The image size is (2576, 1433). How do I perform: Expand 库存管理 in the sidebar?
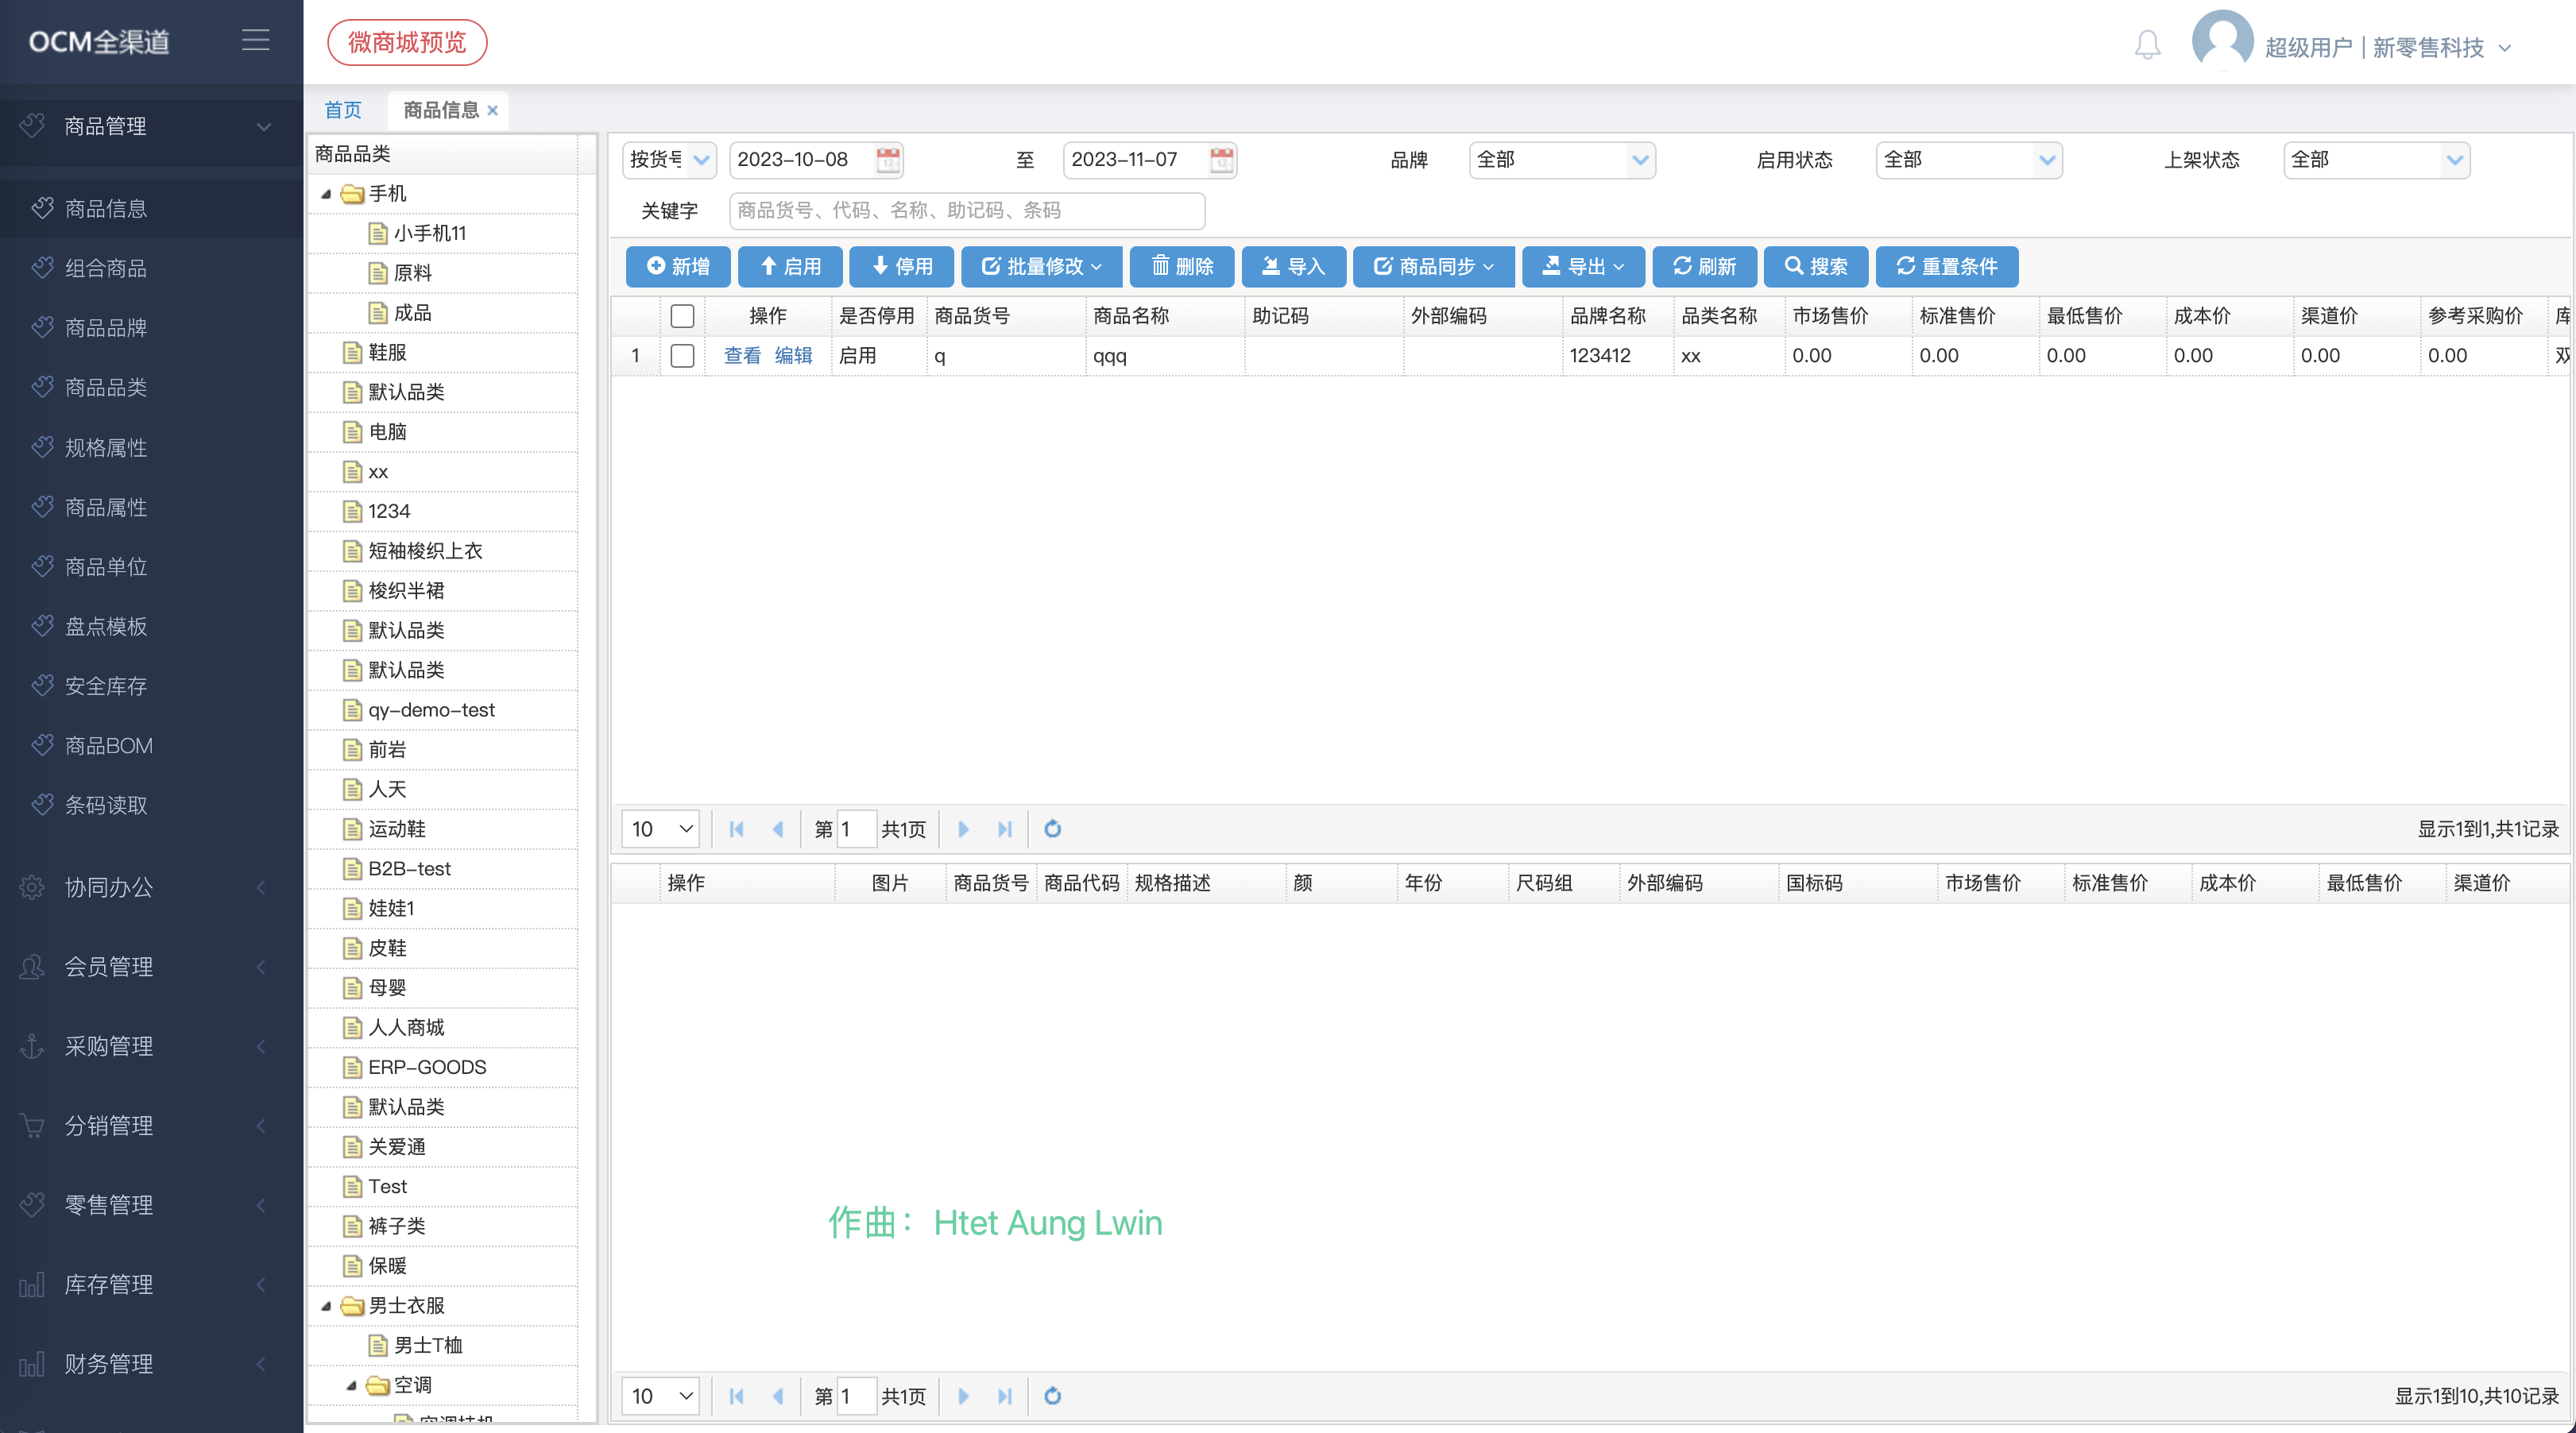click(x=150, y=1284)
